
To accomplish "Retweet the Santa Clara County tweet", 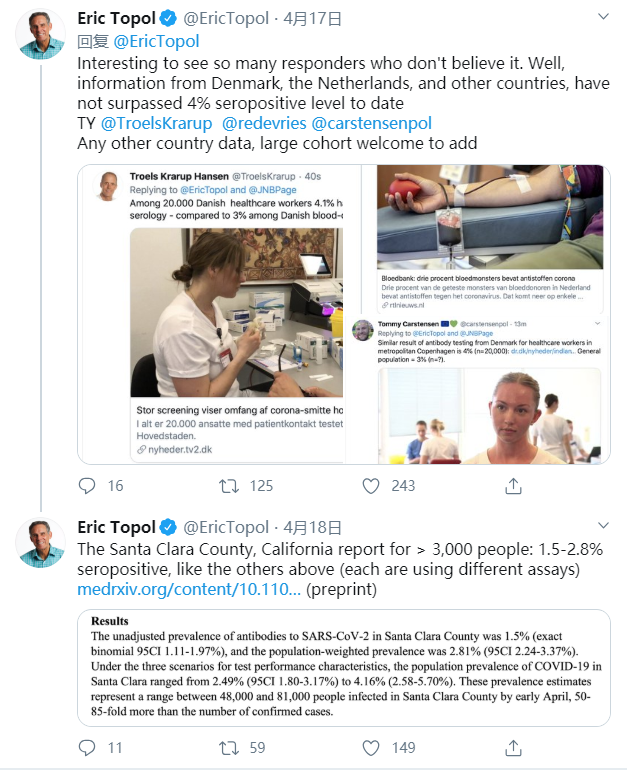I will coord(229,747).
